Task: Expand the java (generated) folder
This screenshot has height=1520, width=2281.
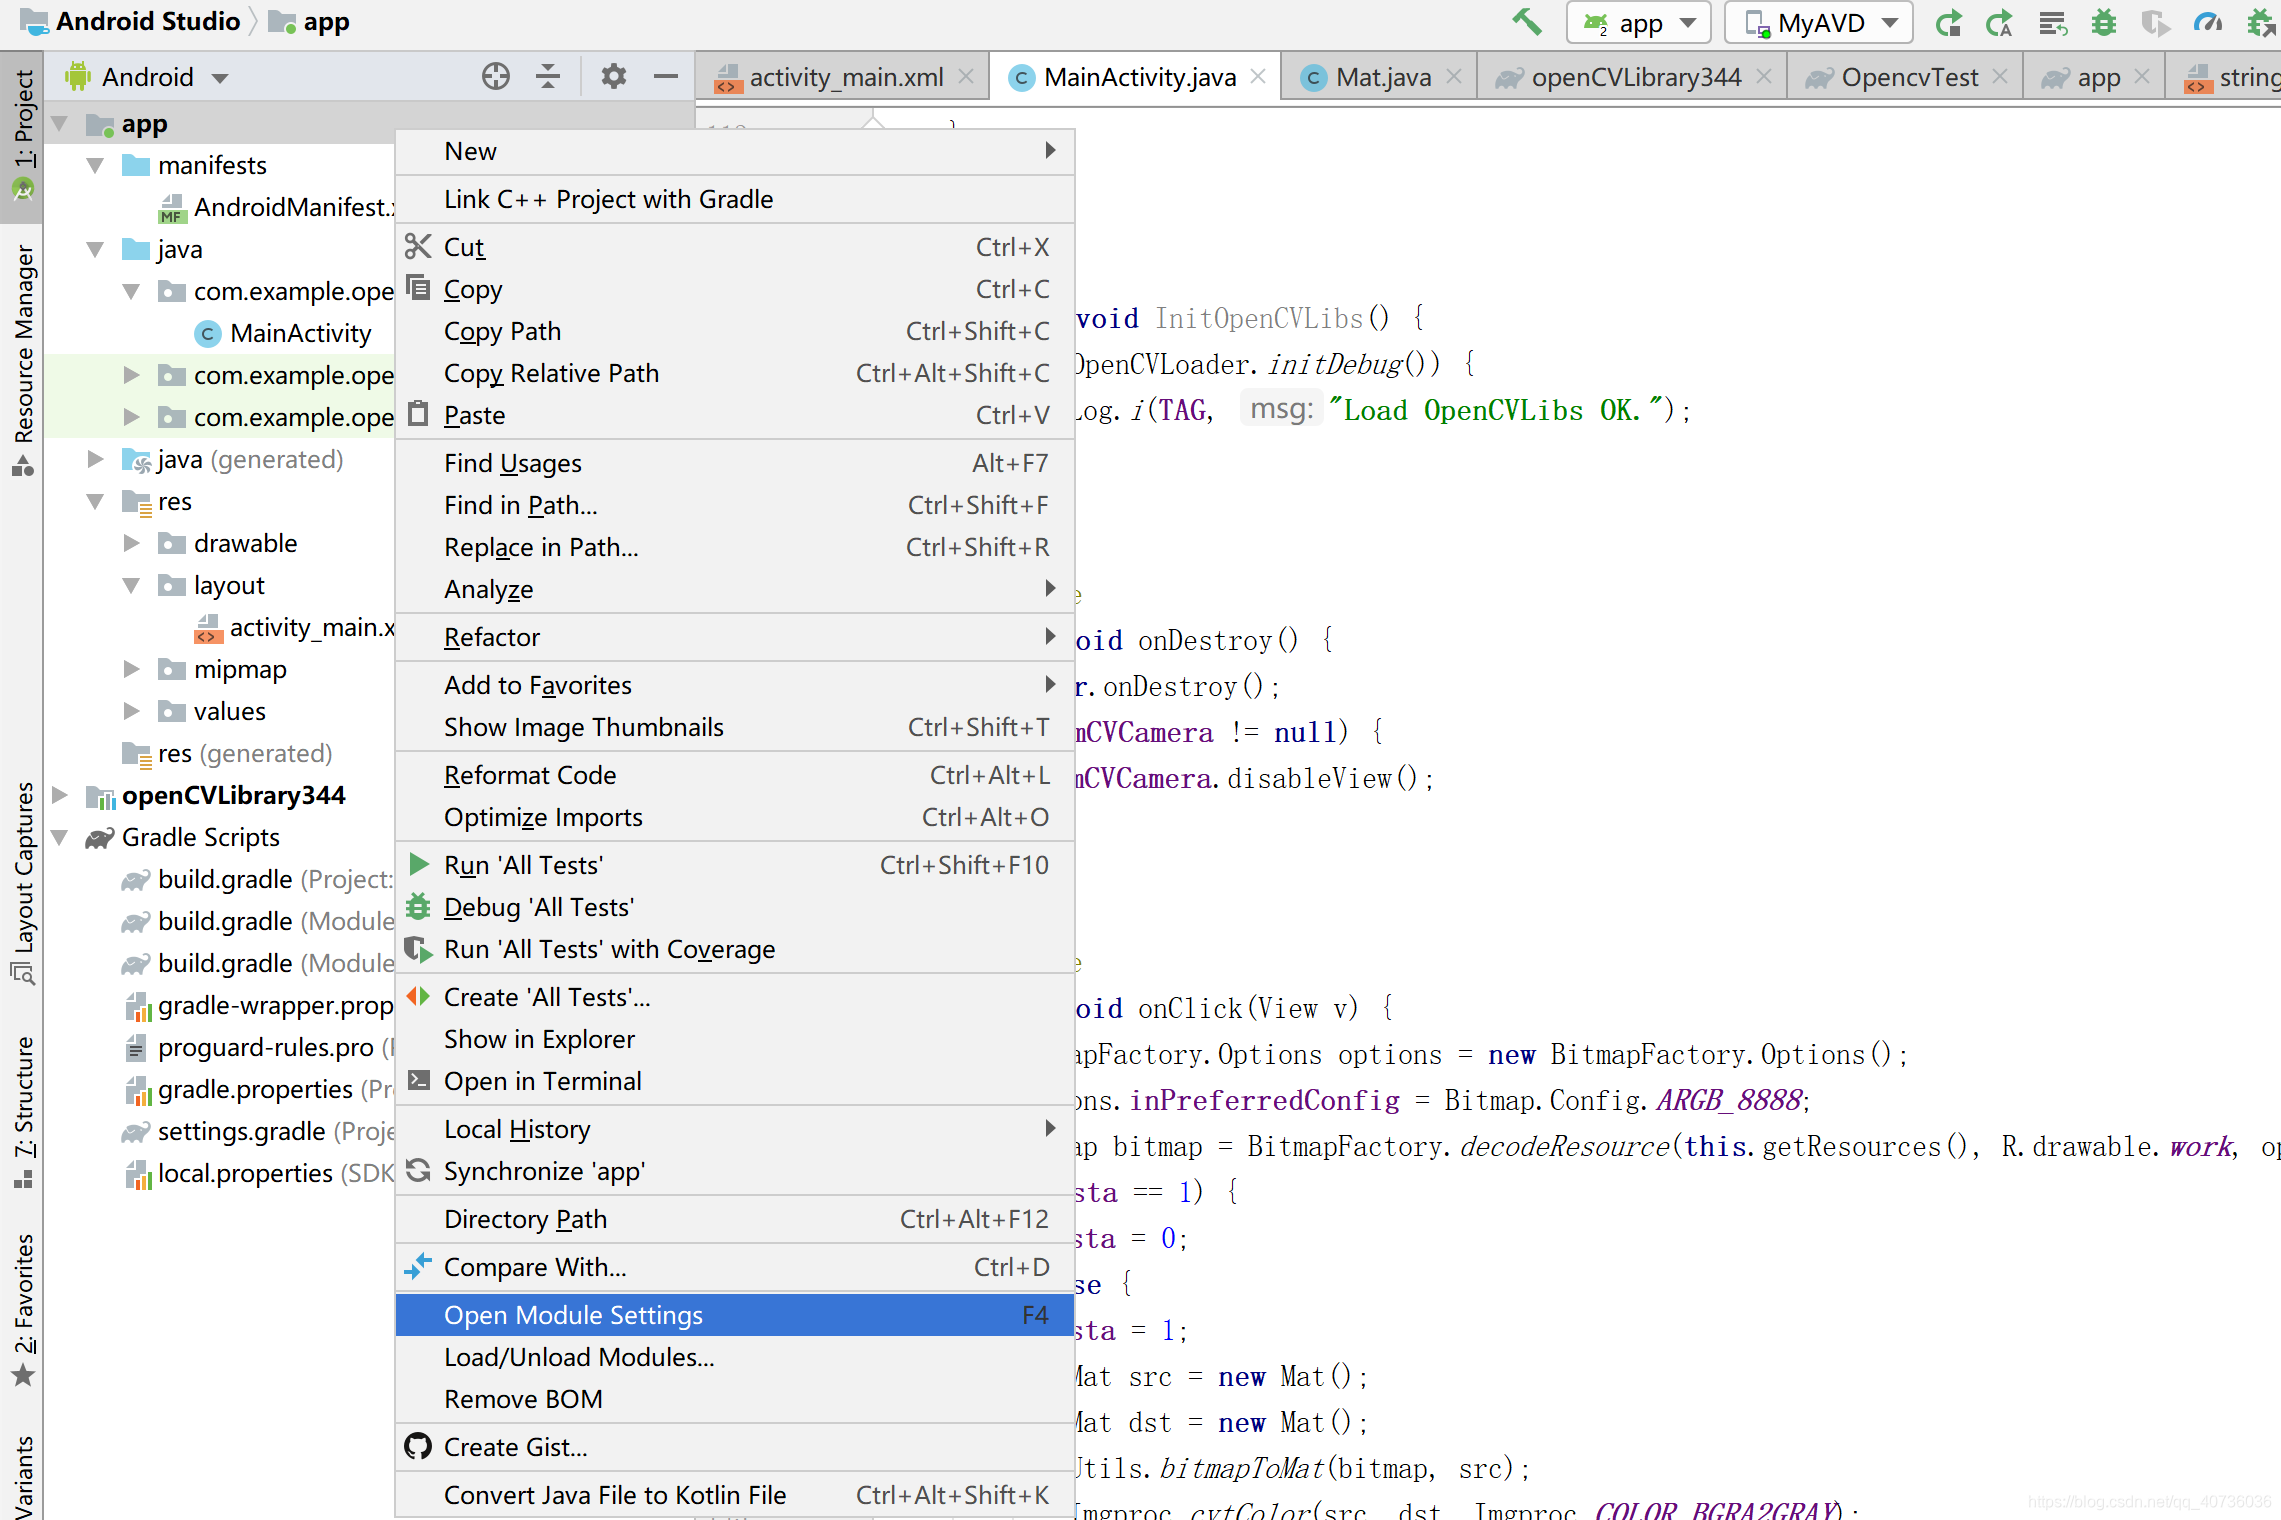Action: 95,459
